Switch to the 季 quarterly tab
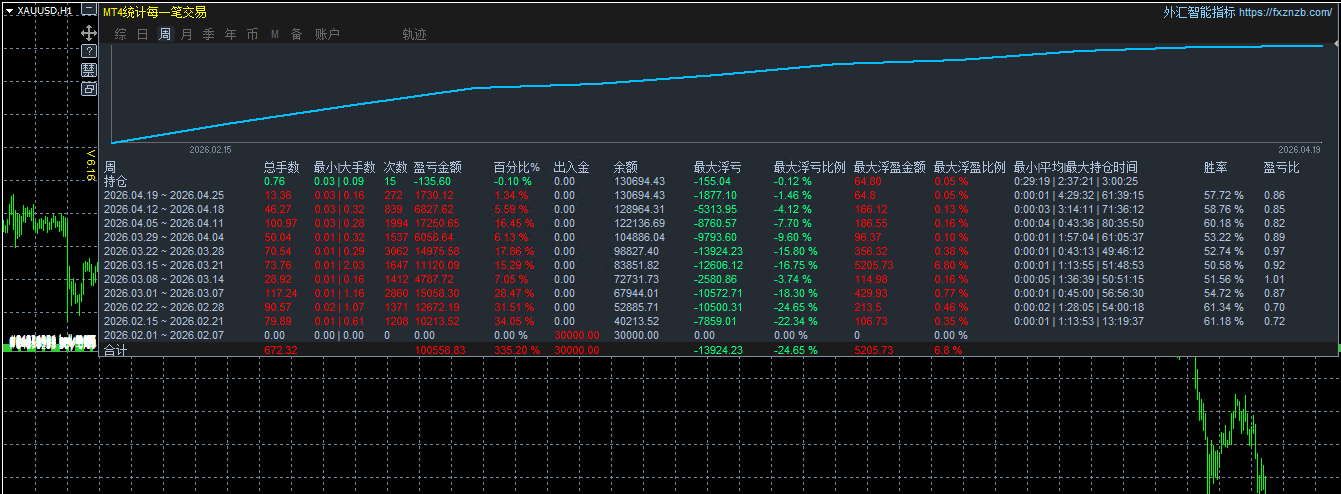The height and width of the screenshot is (494, 1341). 208,34
